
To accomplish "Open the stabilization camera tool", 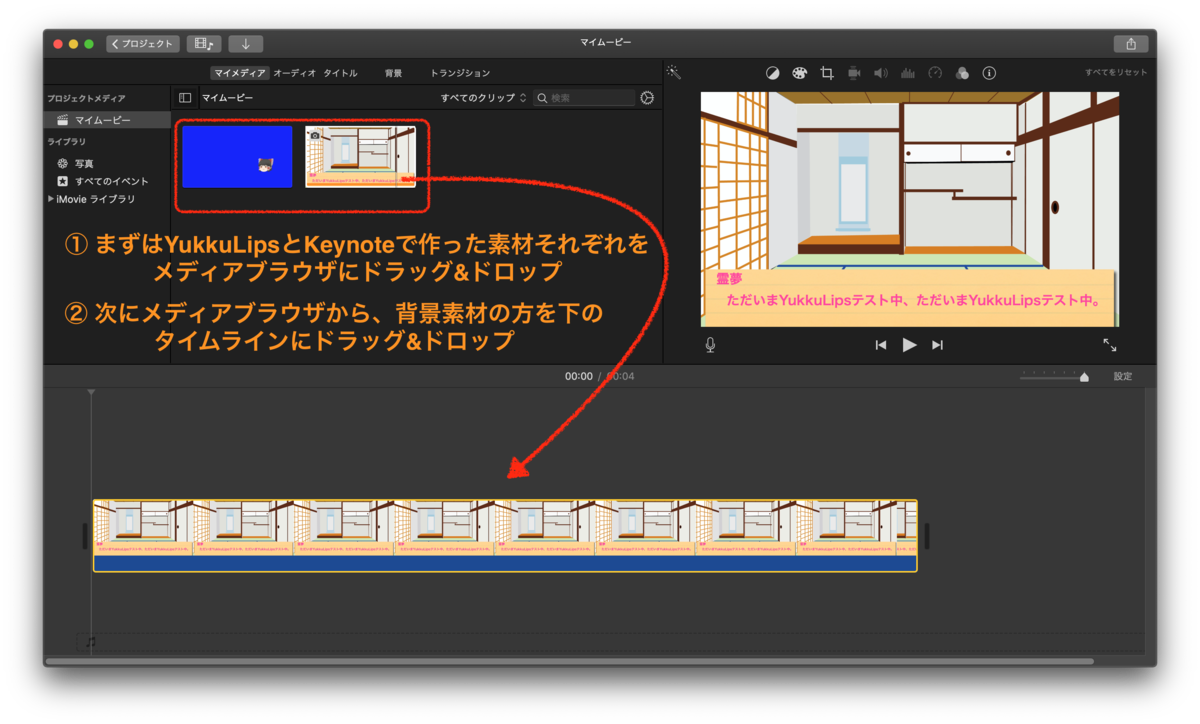I will [x=854, y=73].
